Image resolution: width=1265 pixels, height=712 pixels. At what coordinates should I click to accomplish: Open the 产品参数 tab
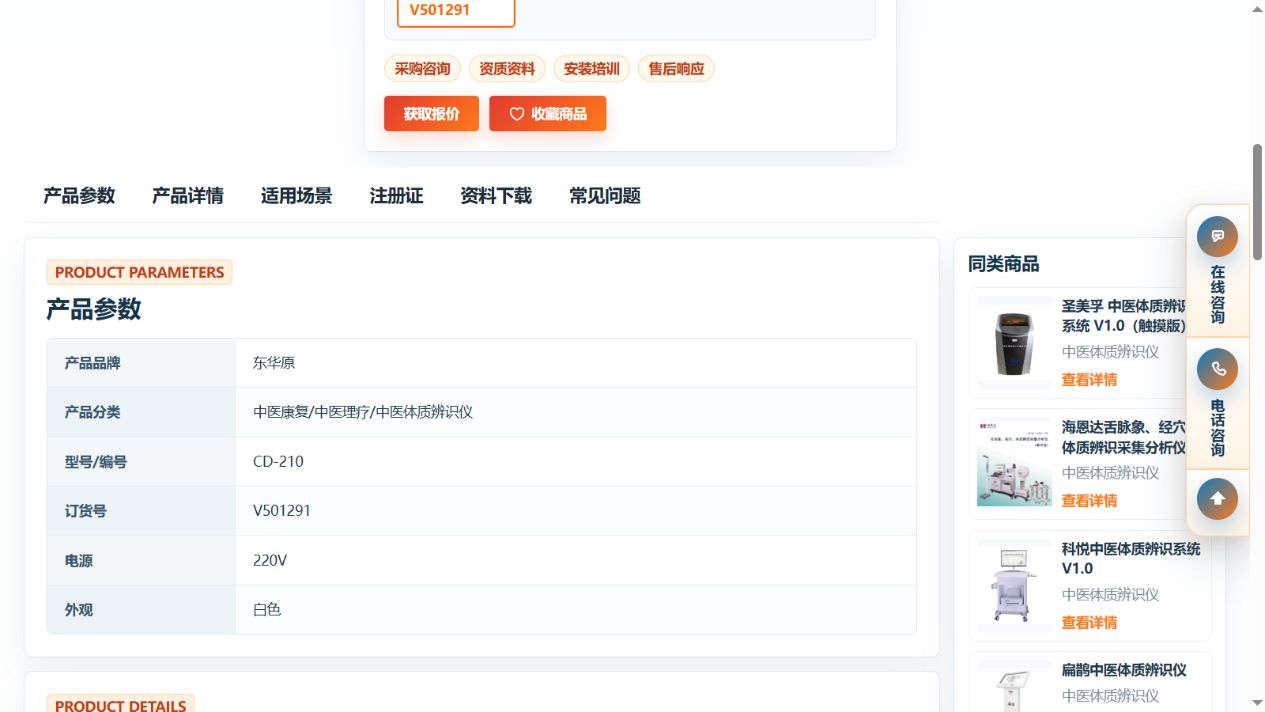click(79, 196)
